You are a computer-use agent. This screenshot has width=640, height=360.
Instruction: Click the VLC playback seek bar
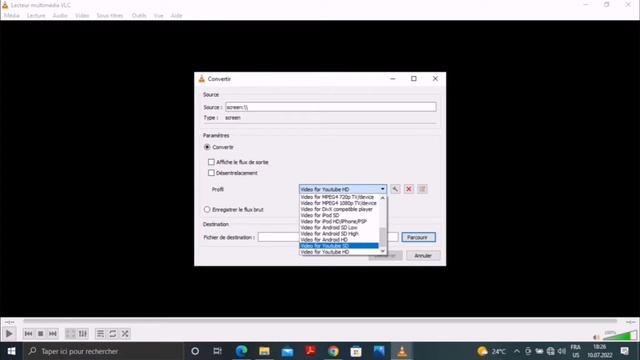(x=320, y=321)
